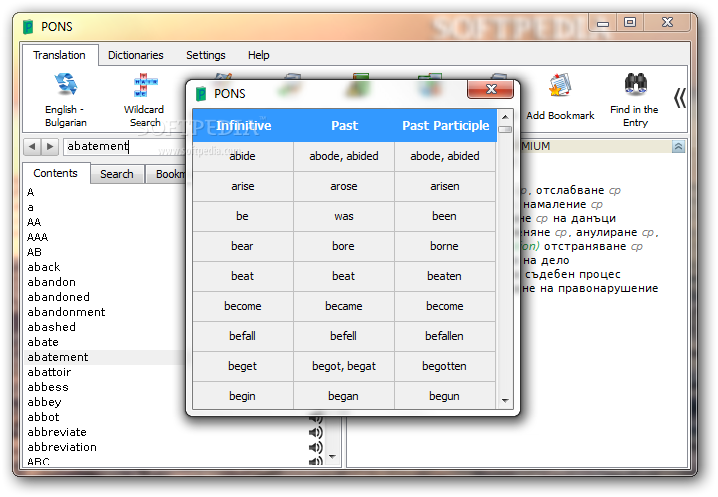Viewport: 718px width, 497px height.
Task: Select 'abandonment' in the word list
Action: tap(66, 312)
